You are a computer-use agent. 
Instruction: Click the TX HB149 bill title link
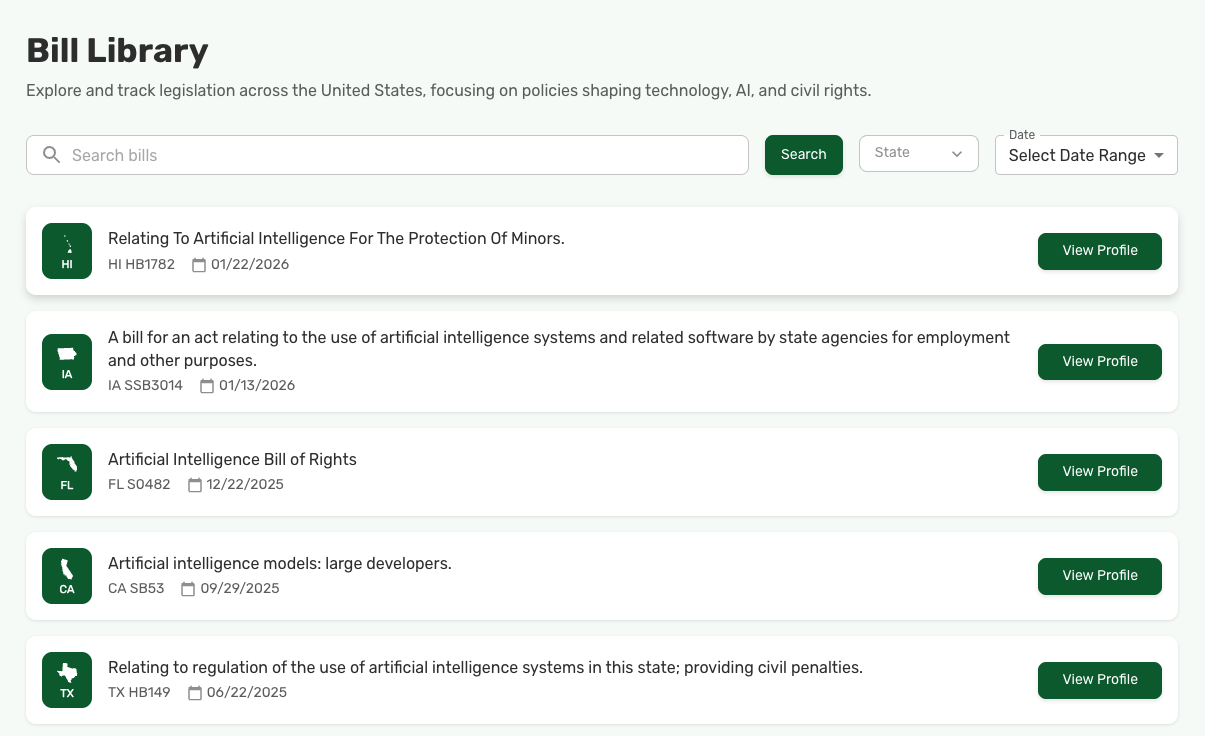click(x=485, y=667)
